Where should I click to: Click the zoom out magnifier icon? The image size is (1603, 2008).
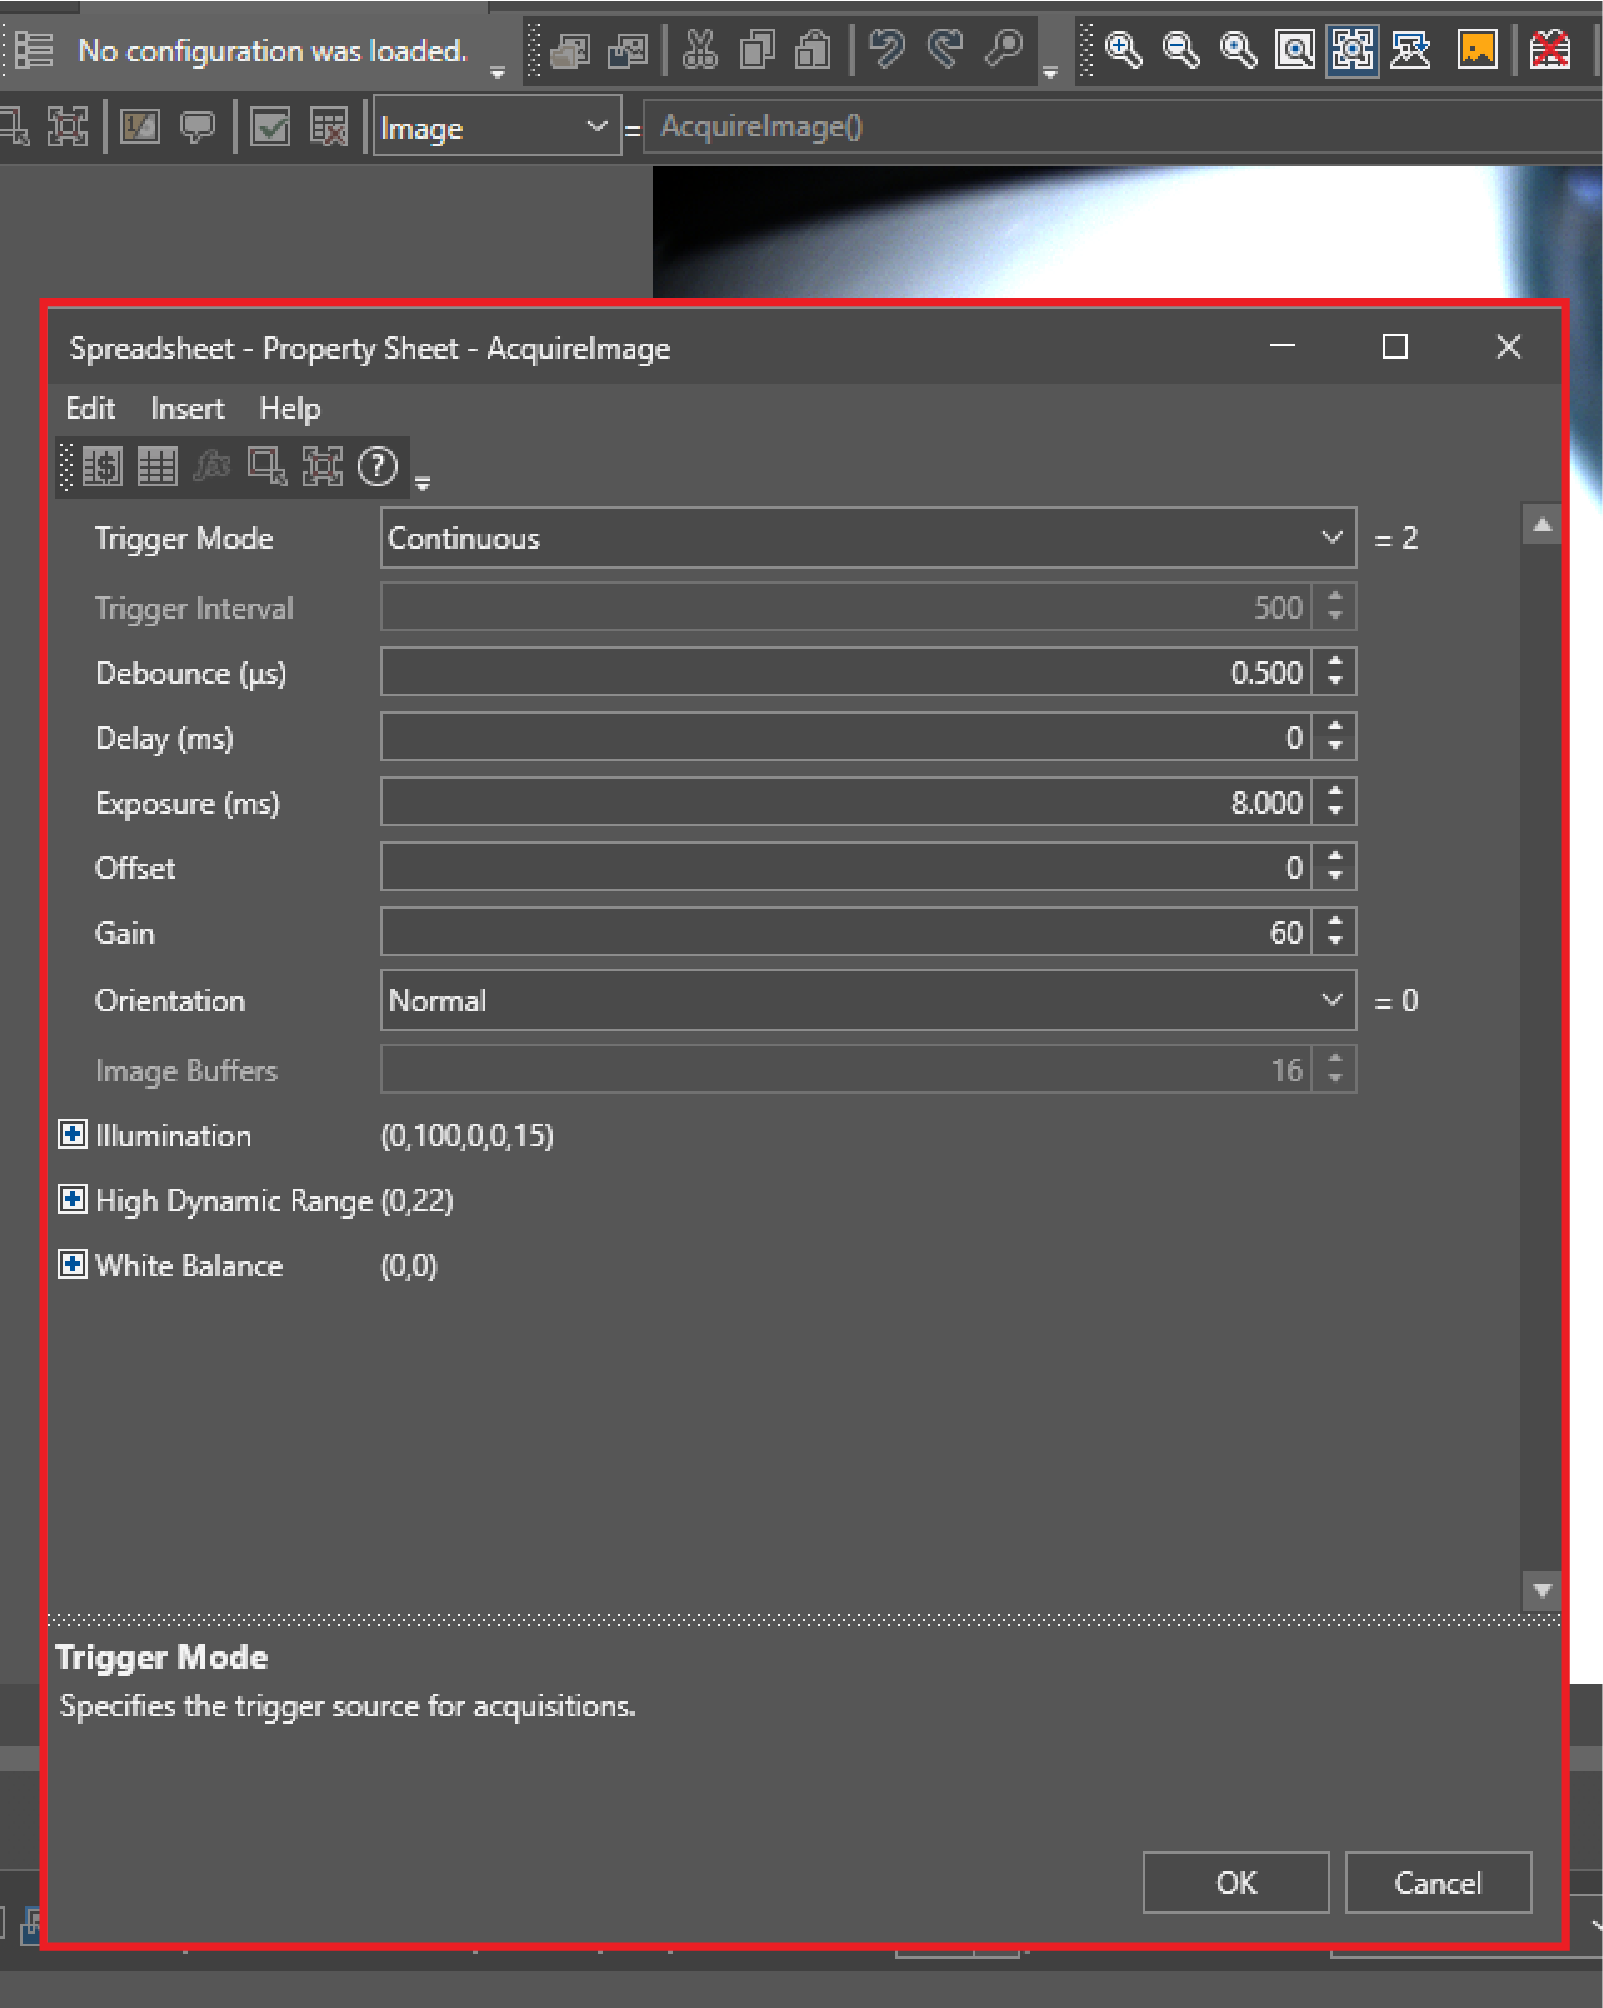click(1181, 49)
